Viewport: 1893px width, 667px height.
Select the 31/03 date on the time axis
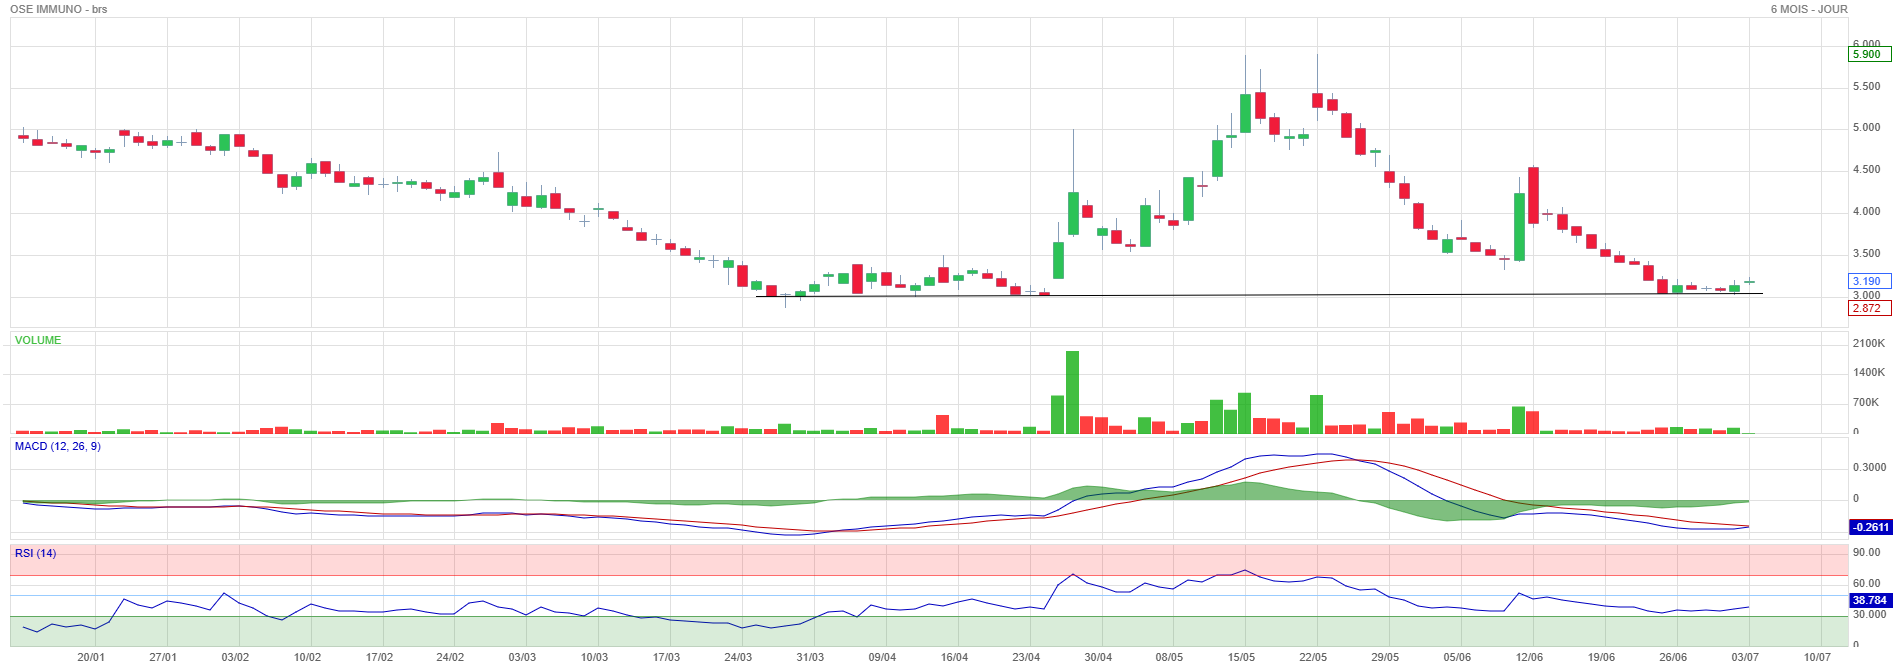810,657
